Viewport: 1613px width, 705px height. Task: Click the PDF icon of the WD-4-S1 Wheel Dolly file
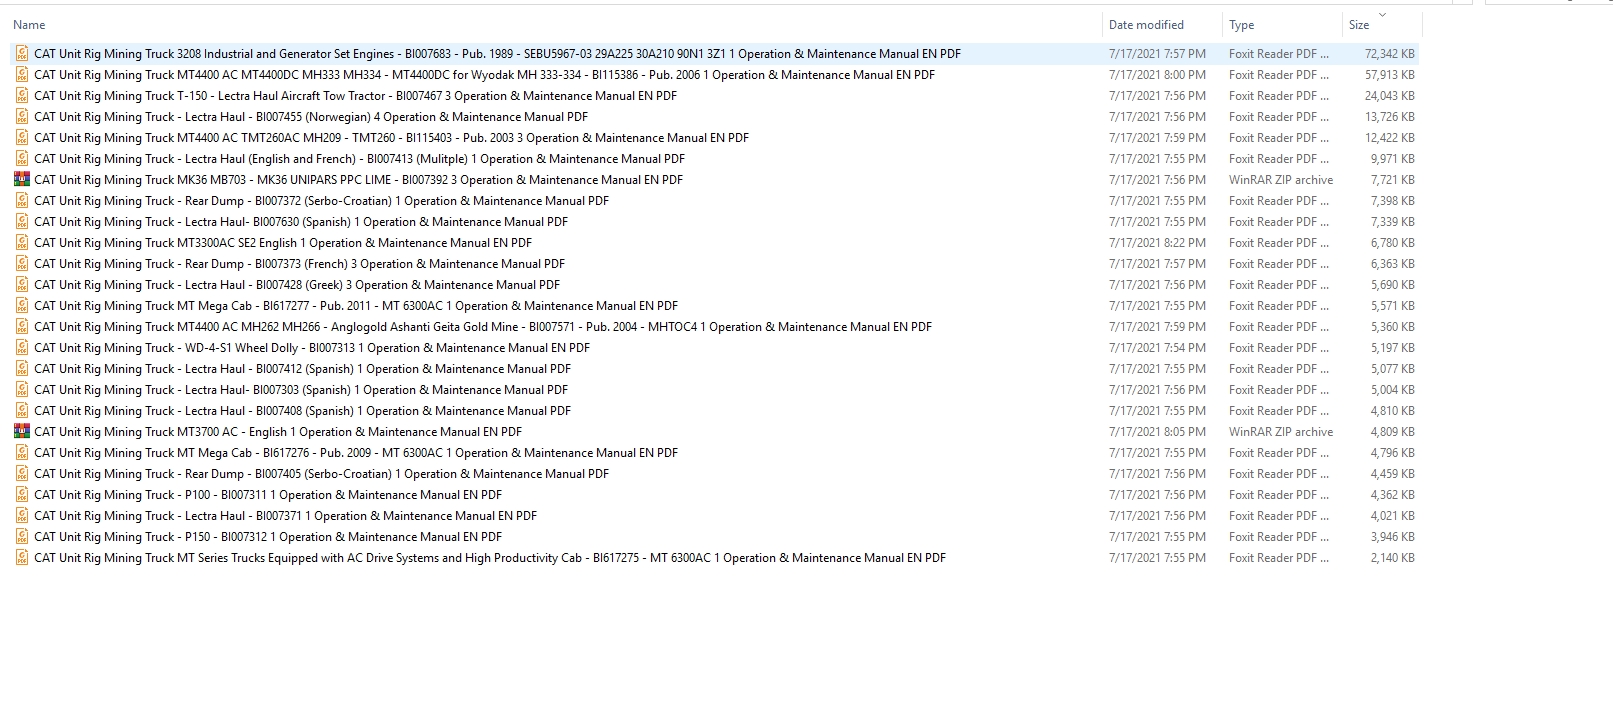pos(22,348)
